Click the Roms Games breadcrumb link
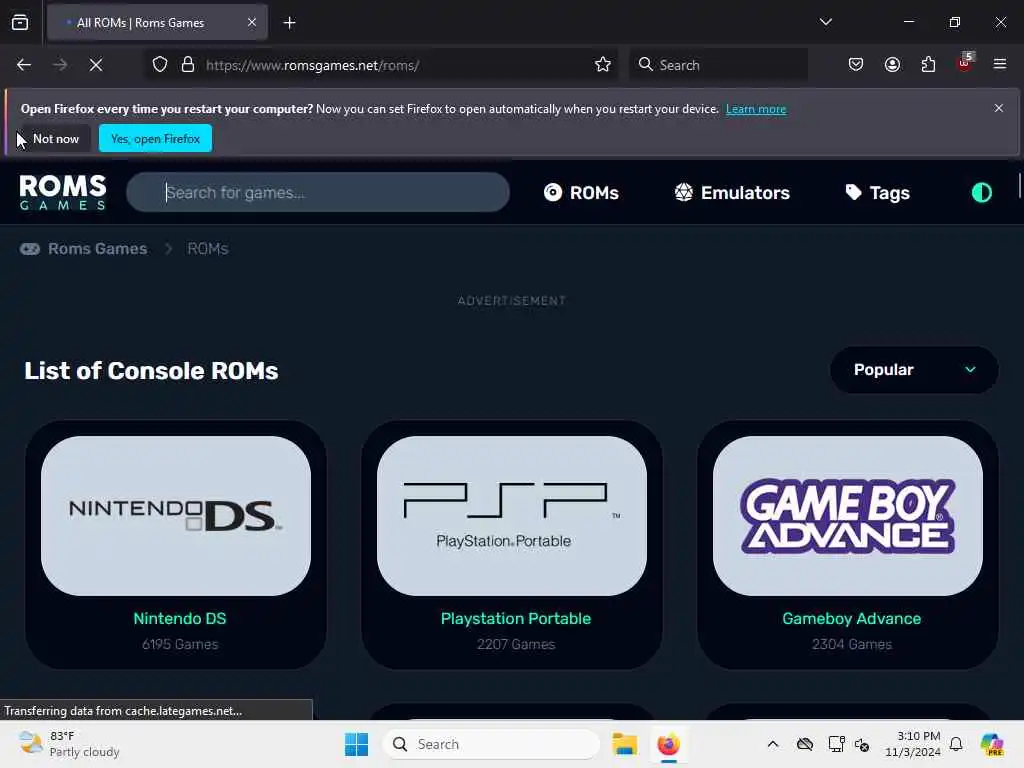The height and width of the screenshot is (768, 1024). 84,249
